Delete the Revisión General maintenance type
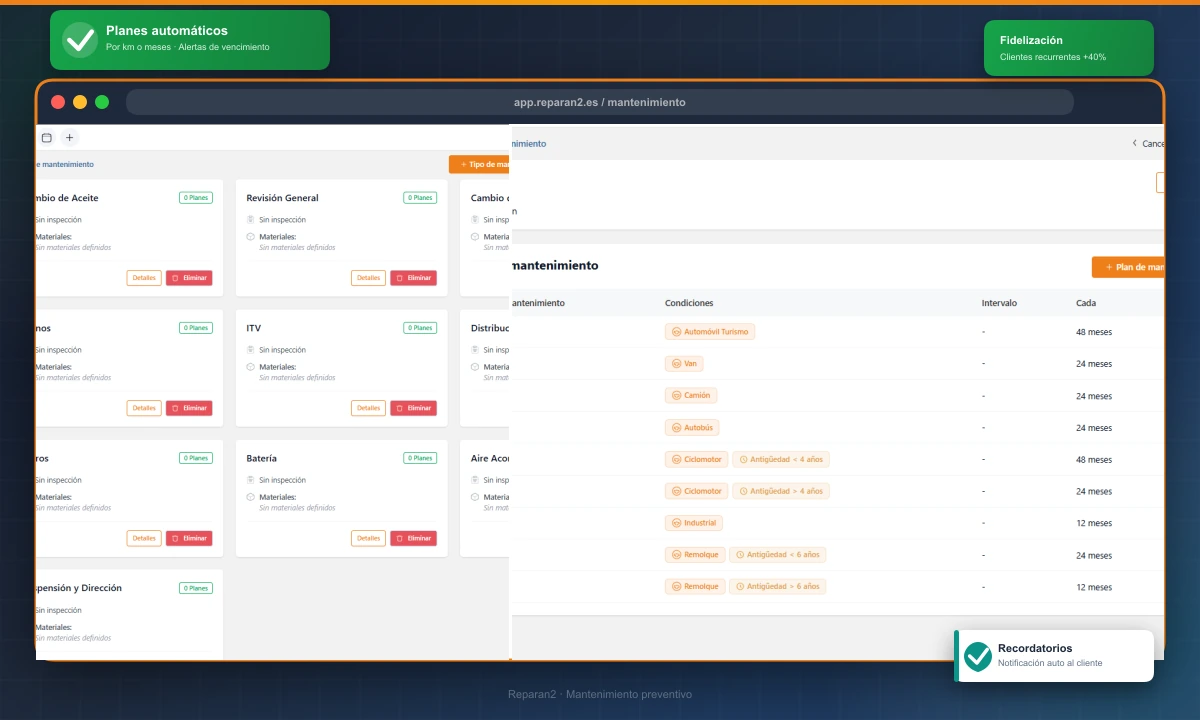Image resolution: width=1200 pixels, height=720 pixels. click(413, 278)
